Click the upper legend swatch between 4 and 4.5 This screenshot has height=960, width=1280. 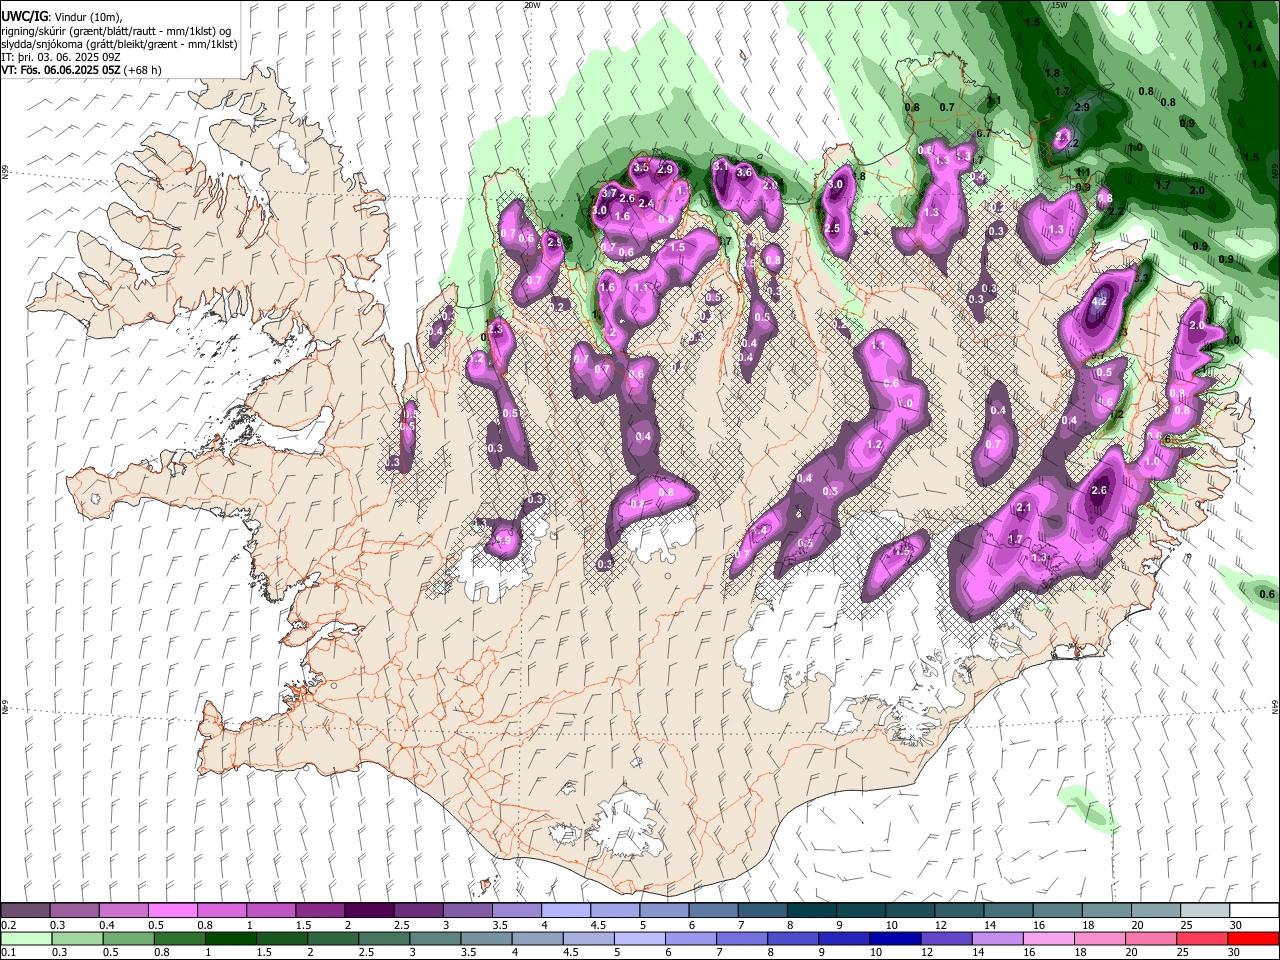point(565,910)
